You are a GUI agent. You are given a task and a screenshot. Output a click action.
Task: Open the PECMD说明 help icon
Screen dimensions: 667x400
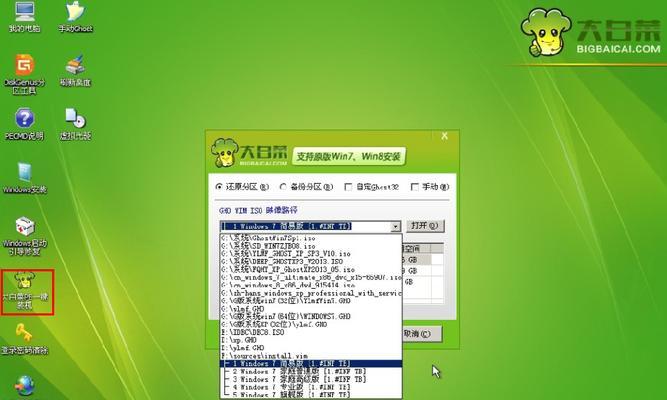(x=25, y=124)
